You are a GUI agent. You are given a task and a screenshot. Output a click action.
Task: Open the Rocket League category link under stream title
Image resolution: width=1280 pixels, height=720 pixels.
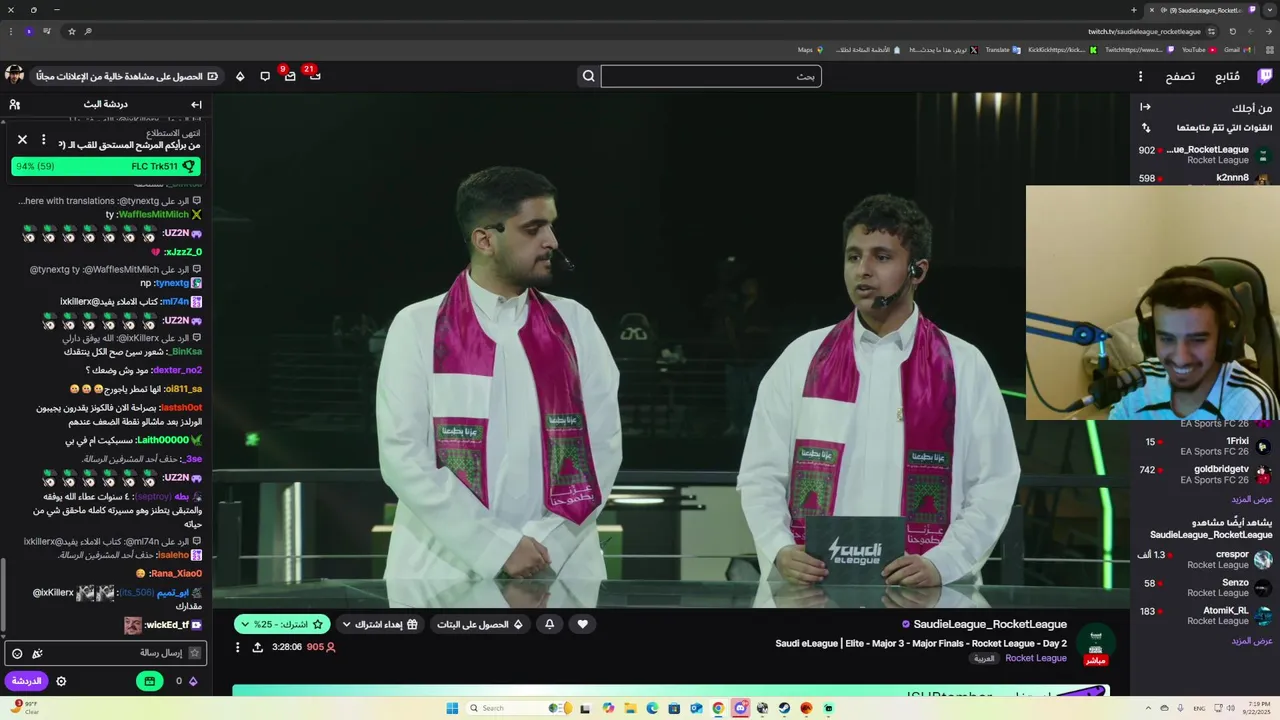pos(1036,658)
